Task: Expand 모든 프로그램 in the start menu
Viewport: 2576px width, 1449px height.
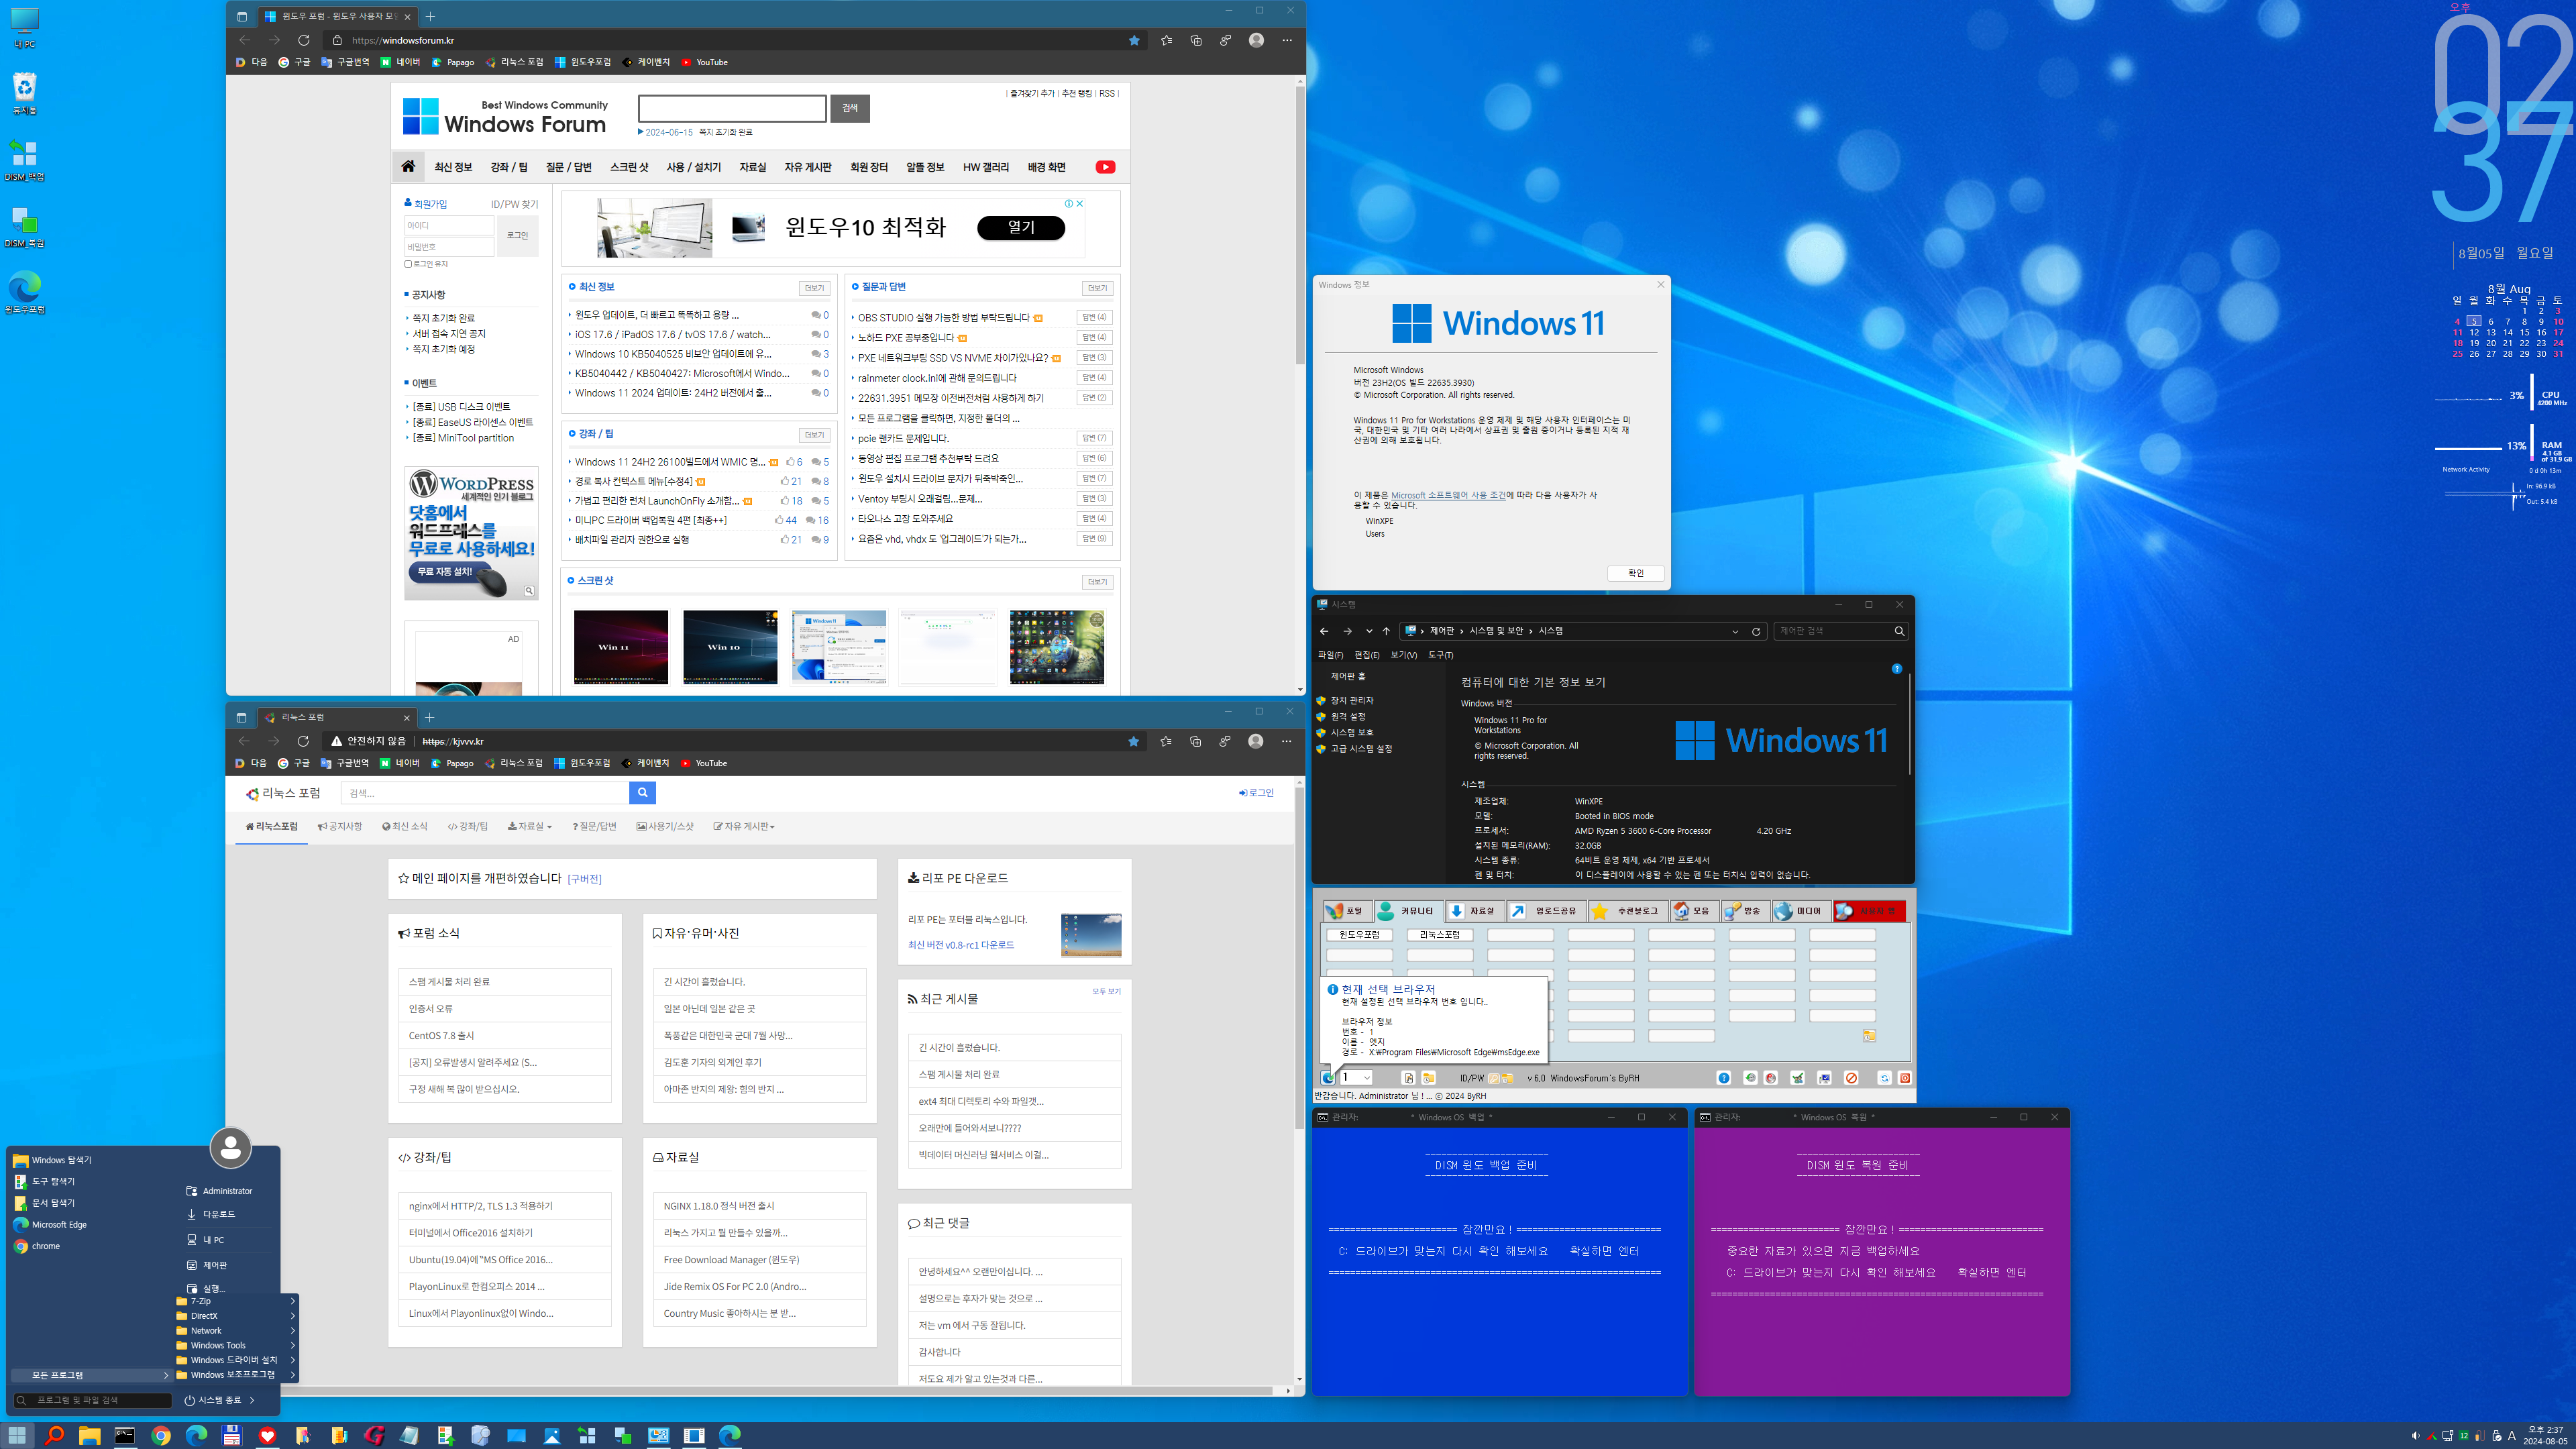Action: [91, 1375]
